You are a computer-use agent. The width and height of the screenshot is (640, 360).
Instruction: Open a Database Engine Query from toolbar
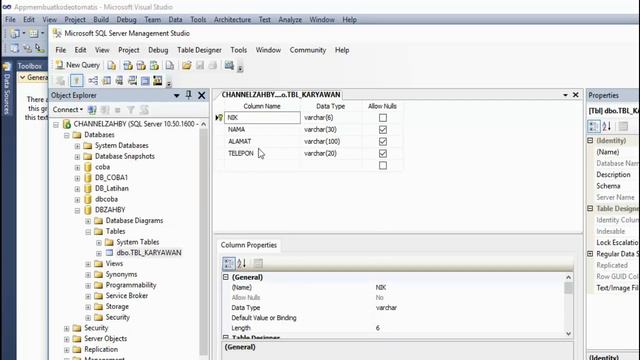[x=111, y=65]
